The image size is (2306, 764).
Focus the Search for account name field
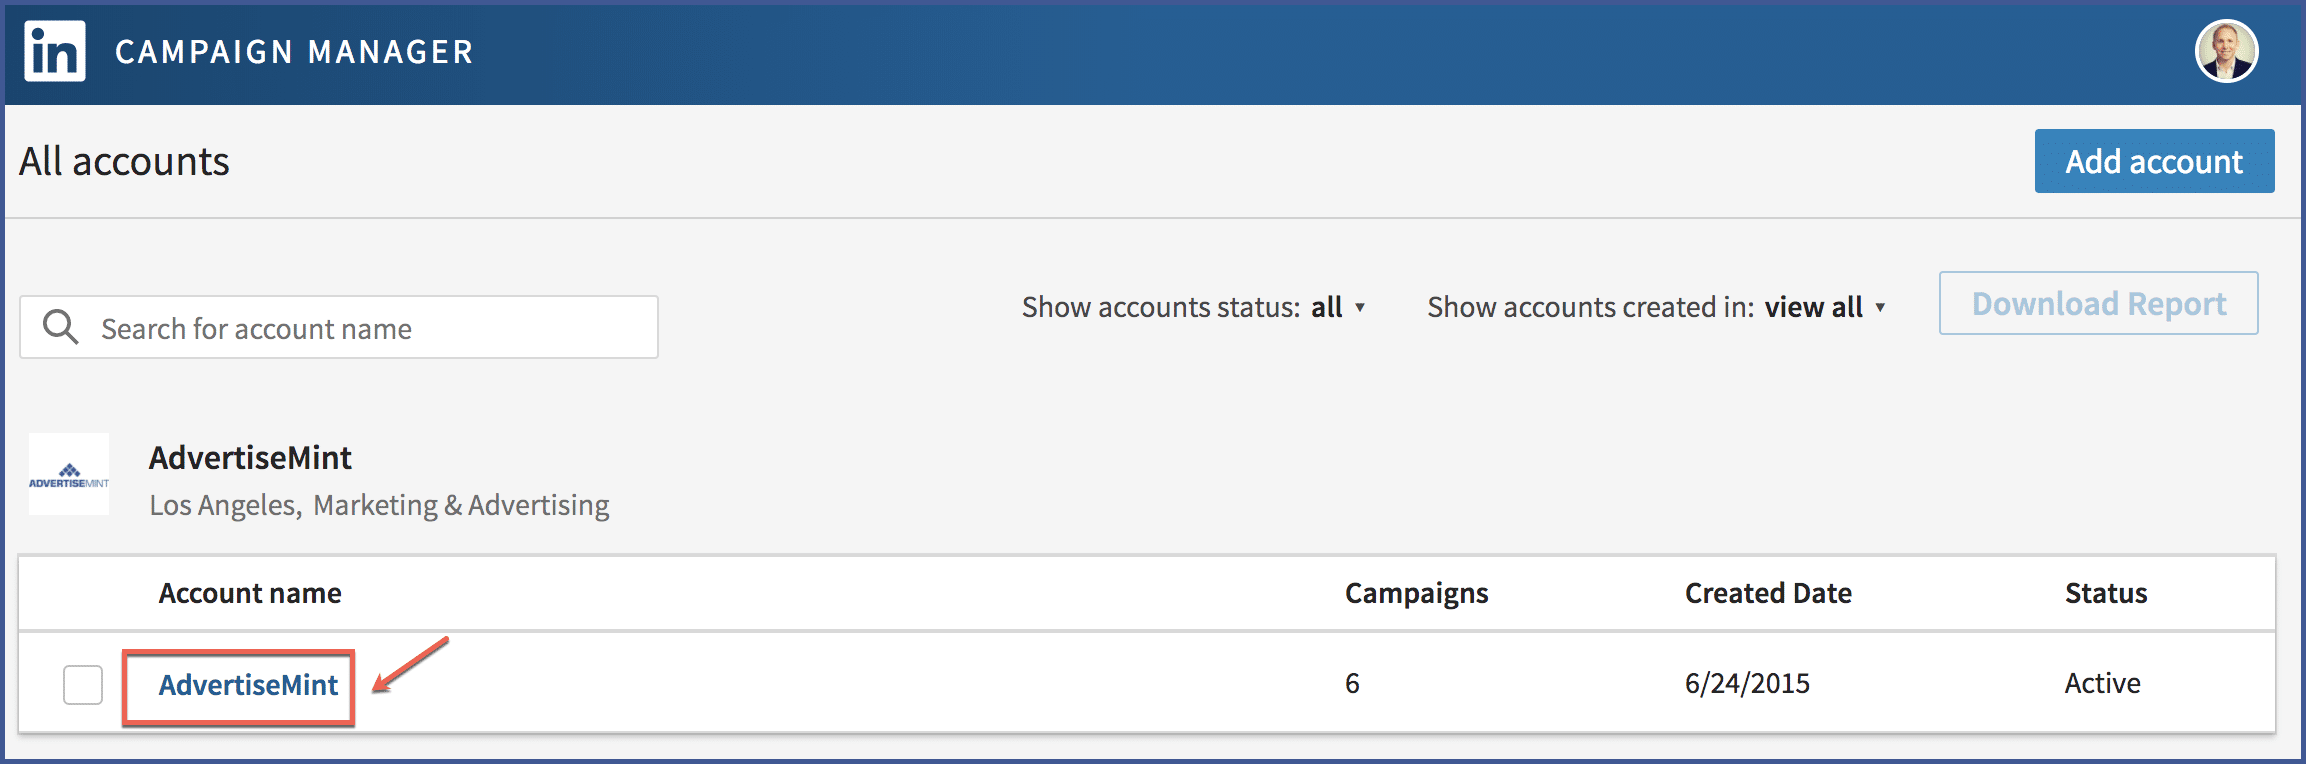pyautogui.click(x=339, y=327)
